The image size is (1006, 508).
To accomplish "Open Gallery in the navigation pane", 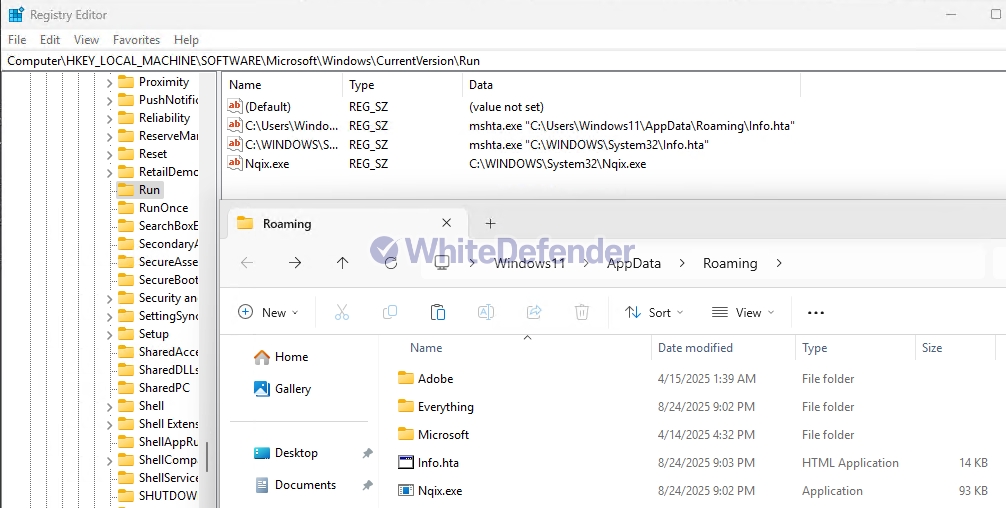I will pos(282,389).
